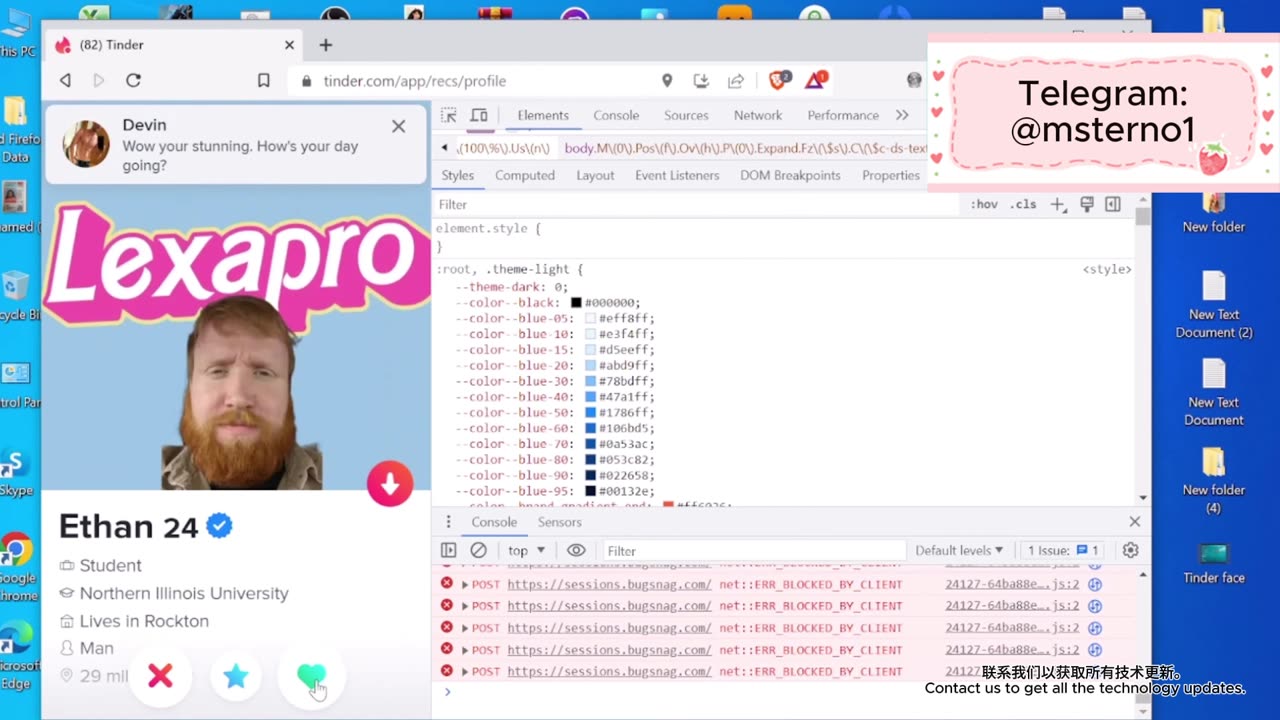The width and height of the screenshot is (1280, 720).
Task: Click the share icon in address bar
Action: click(x=736, y=80)
